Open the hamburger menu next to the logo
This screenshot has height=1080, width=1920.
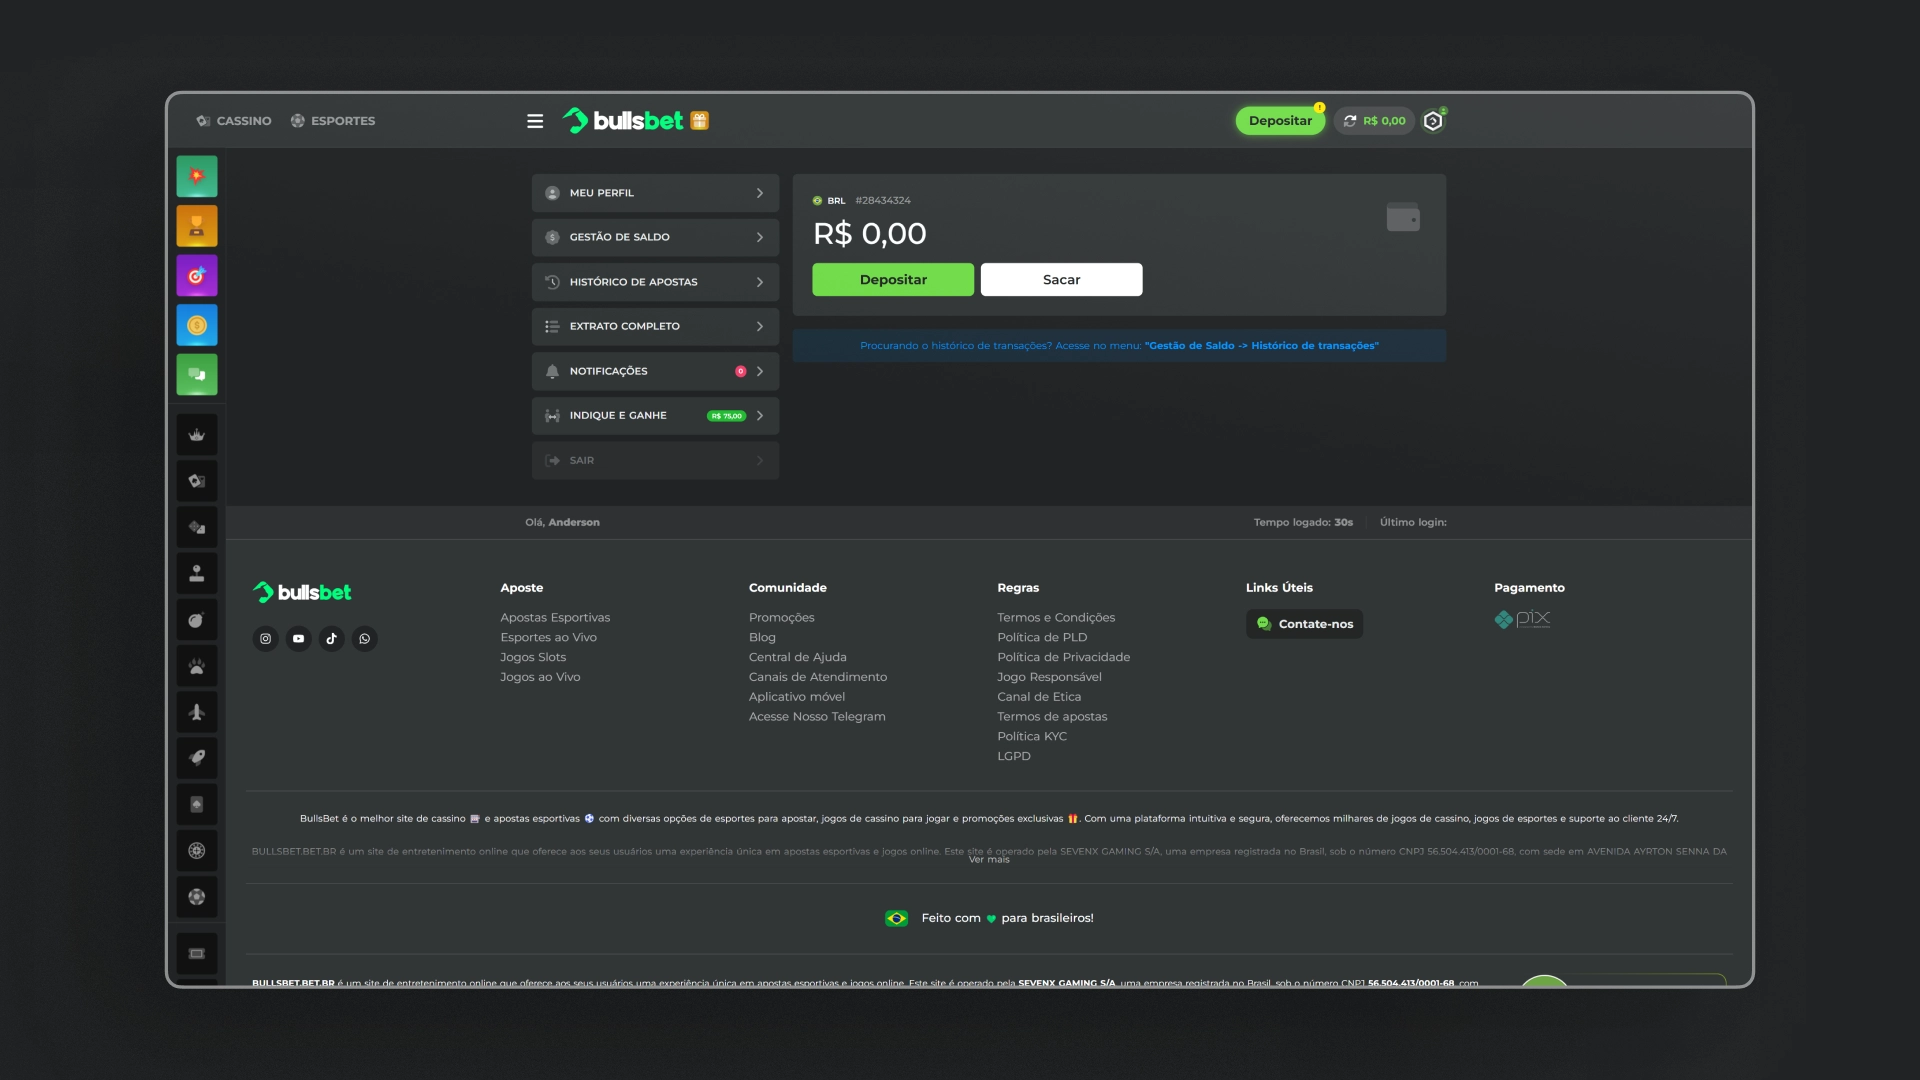(x=535, y=121)
